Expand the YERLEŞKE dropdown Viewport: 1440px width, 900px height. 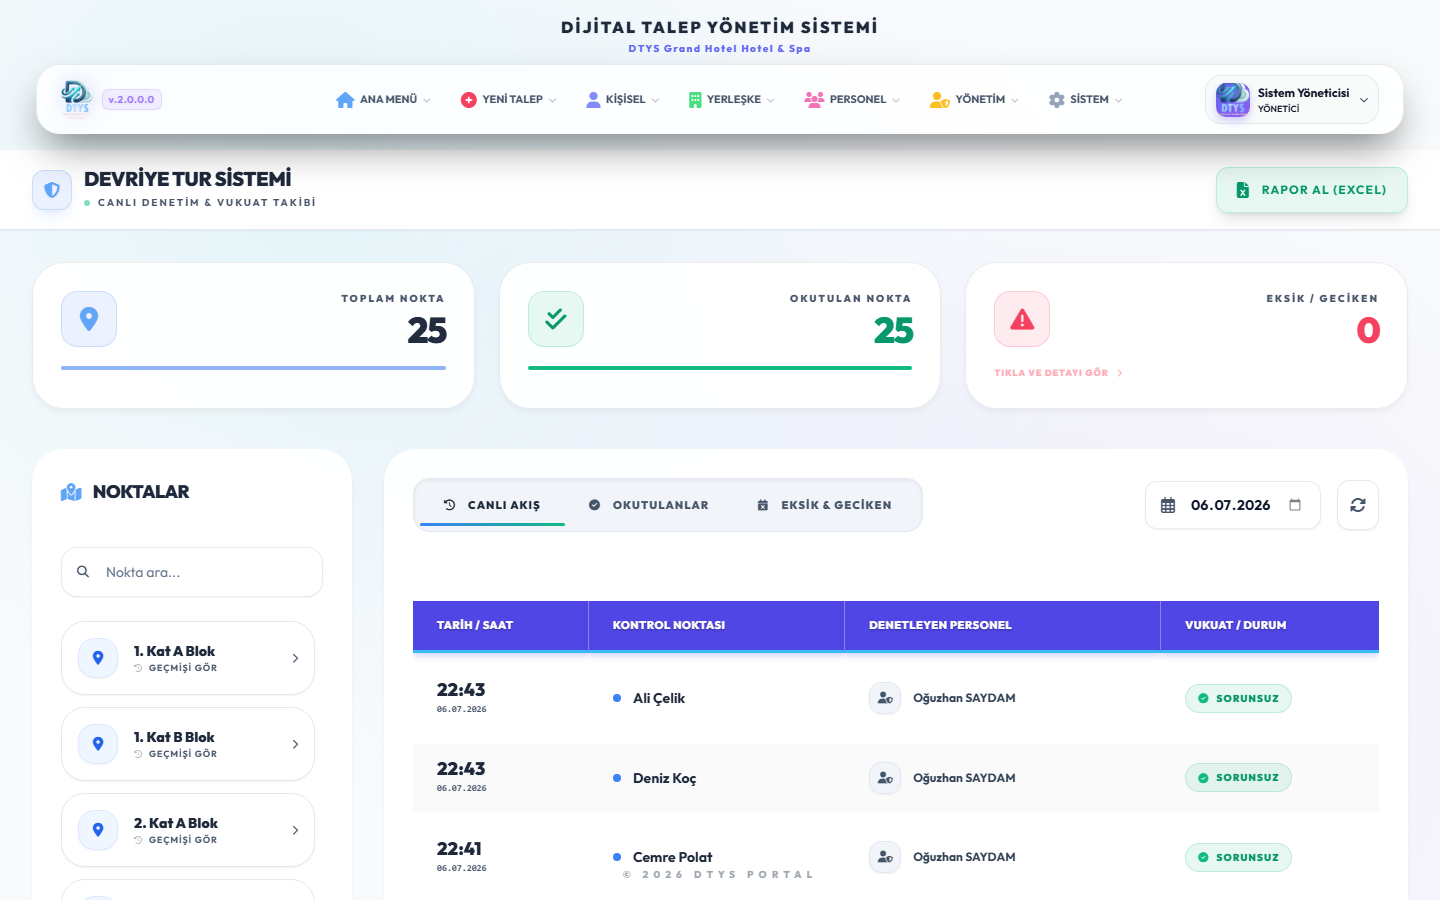[x=770, y=100]
